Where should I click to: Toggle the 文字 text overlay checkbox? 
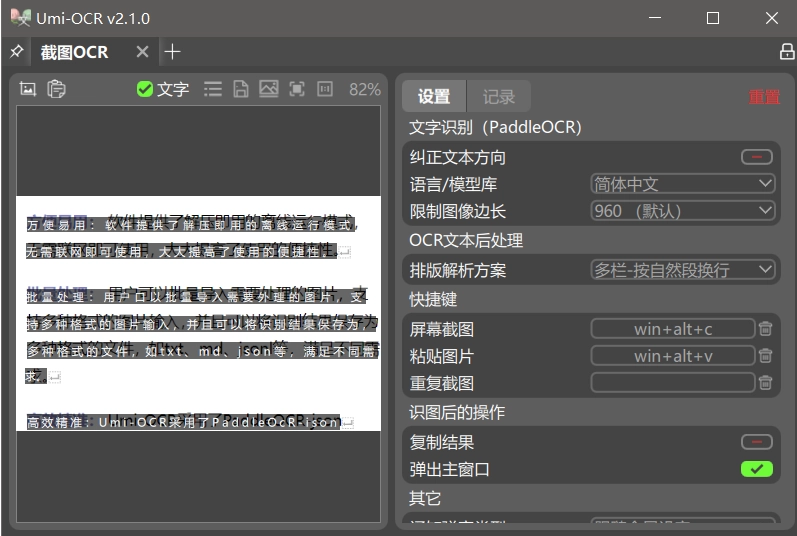pos(163,89)
